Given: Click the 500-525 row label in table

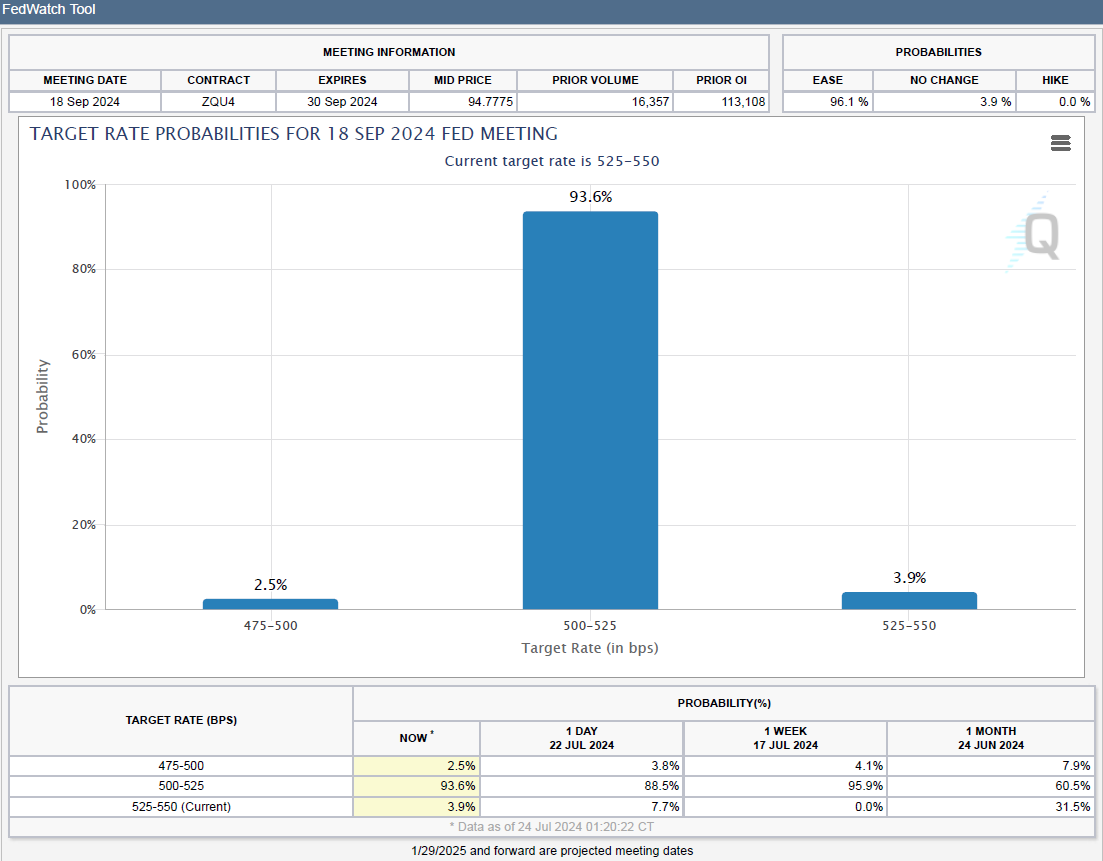Looking at the screenshot, I should coord(181,786).
